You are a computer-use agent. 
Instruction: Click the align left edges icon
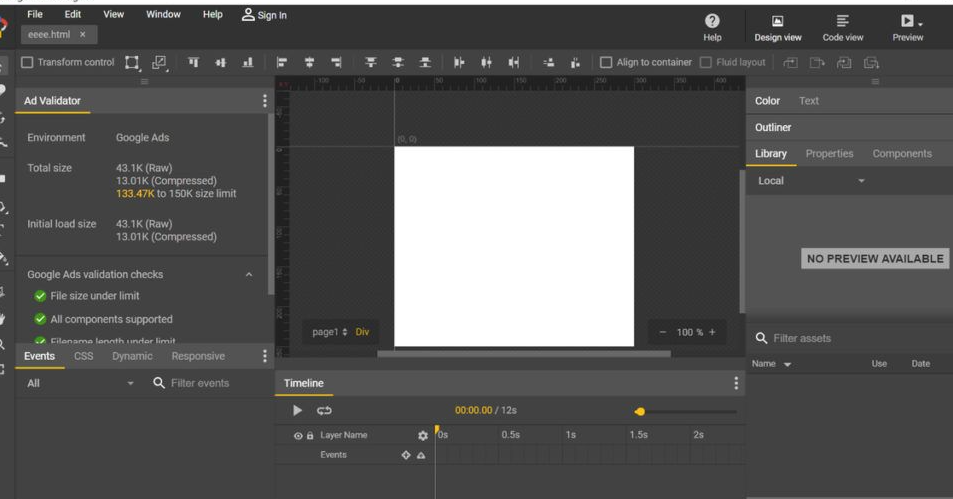point(281,63)
